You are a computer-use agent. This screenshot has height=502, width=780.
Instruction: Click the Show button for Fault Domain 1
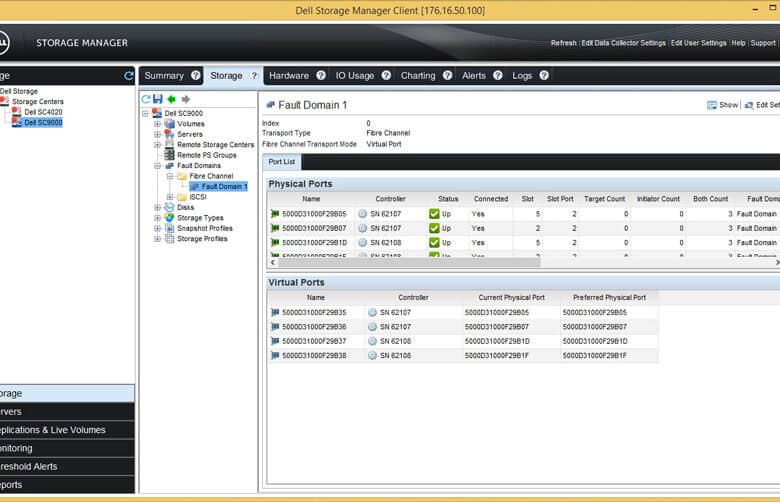(723, 105)
